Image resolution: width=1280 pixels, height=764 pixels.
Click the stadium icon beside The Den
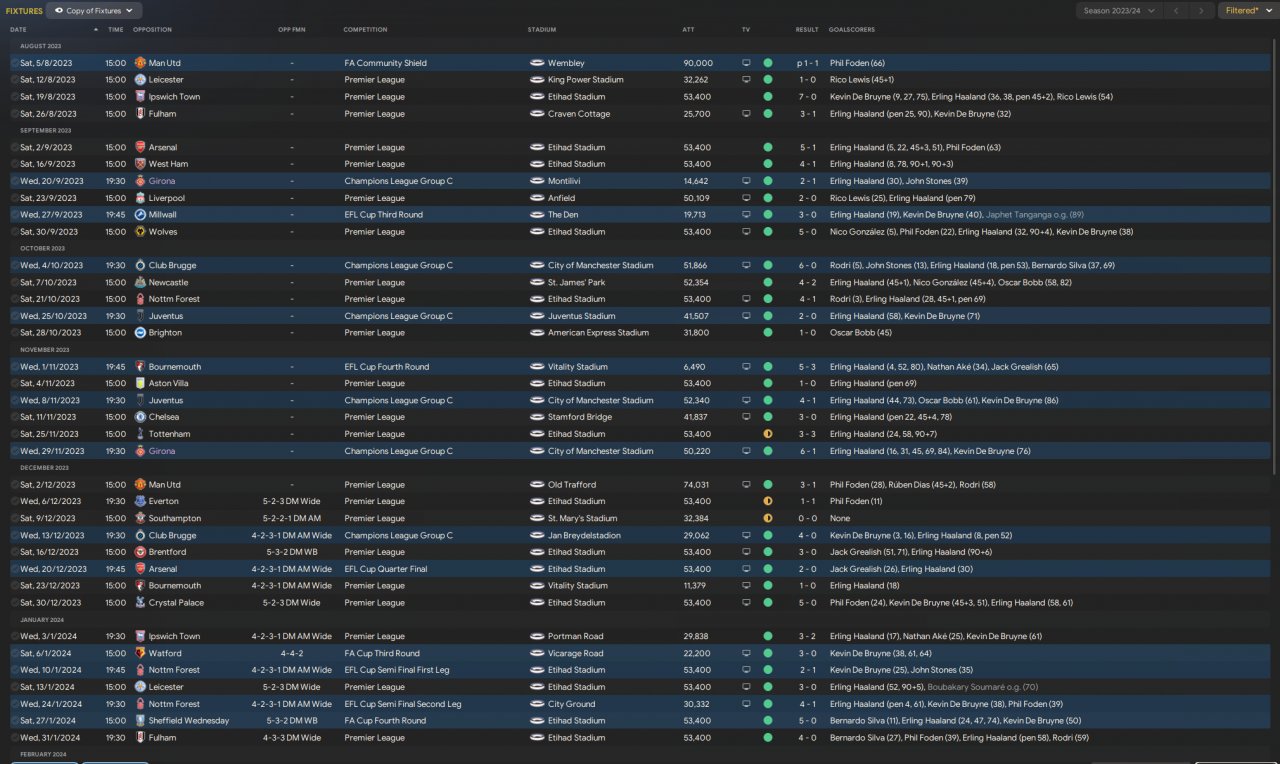tap(537, 215)
